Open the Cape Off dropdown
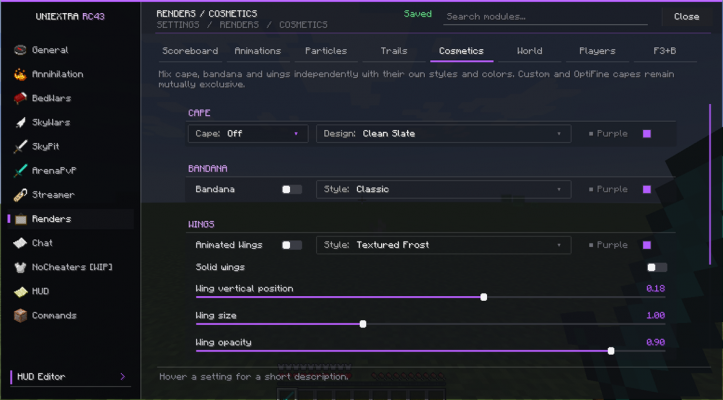The width and height of the screenshot is (723, 400). coord(248,134)
